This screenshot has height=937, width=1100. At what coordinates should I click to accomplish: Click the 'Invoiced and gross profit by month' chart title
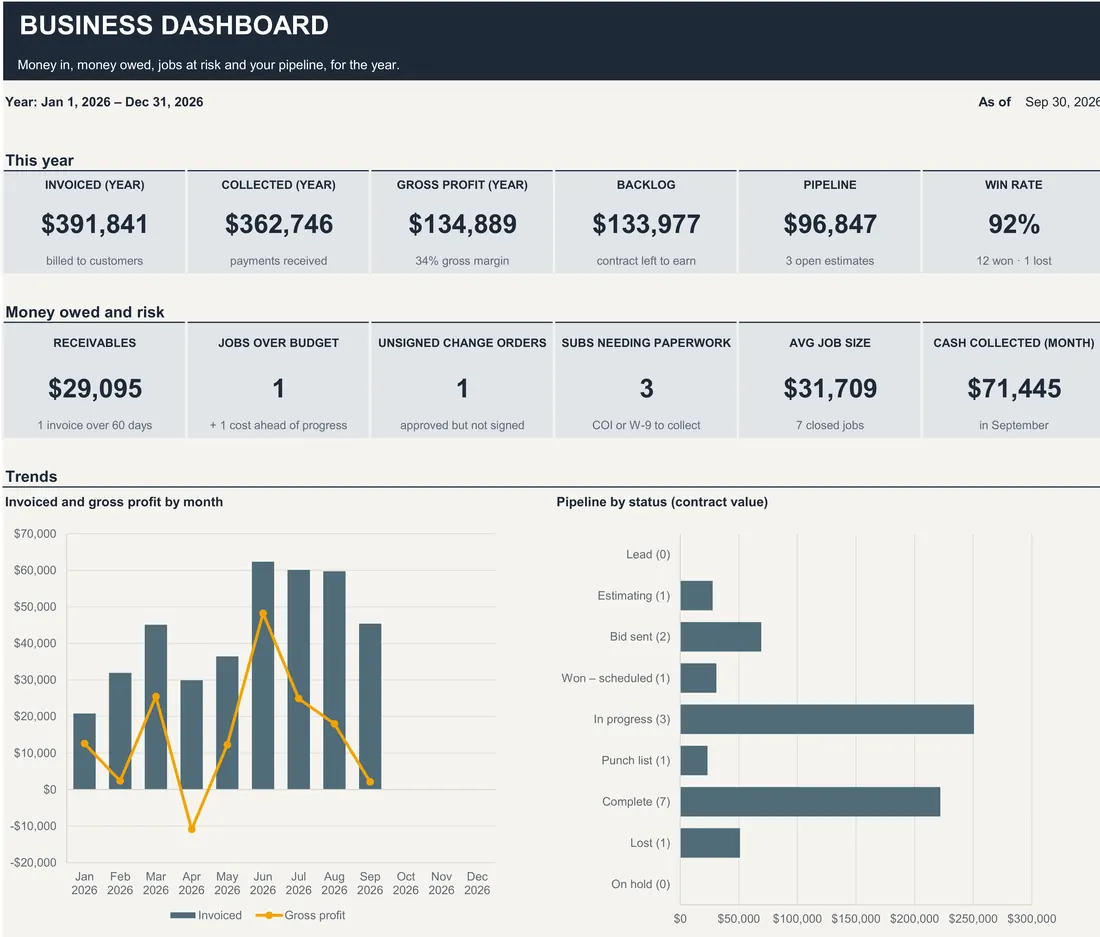click(x=114, y=502)
